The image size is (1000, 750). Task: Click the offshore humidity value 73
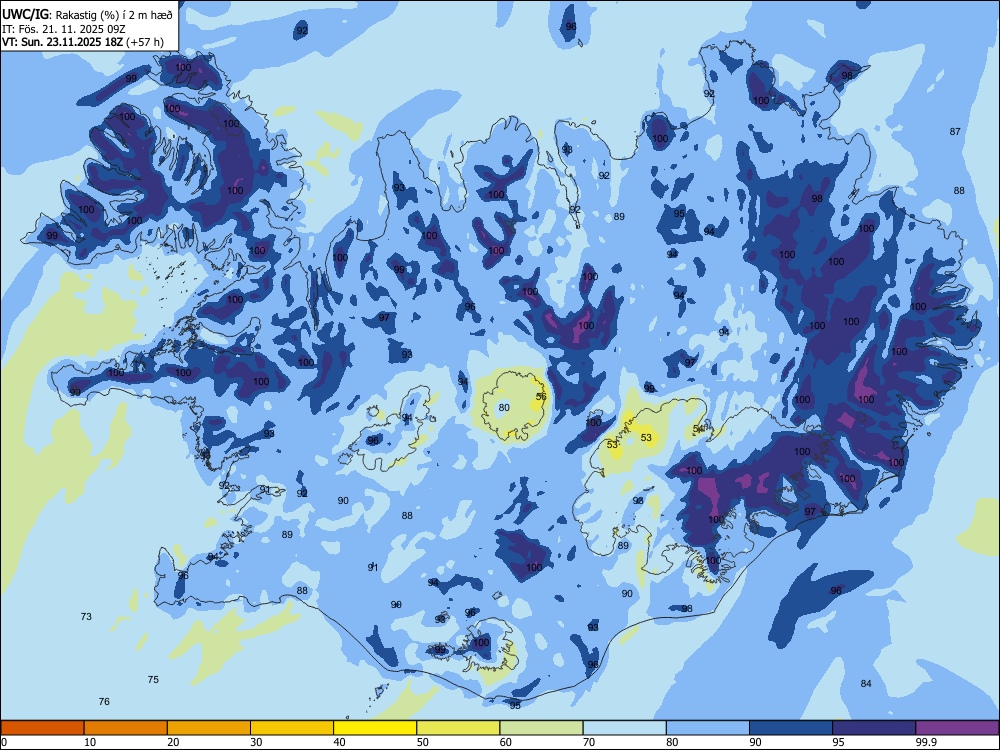pos(86,617)
